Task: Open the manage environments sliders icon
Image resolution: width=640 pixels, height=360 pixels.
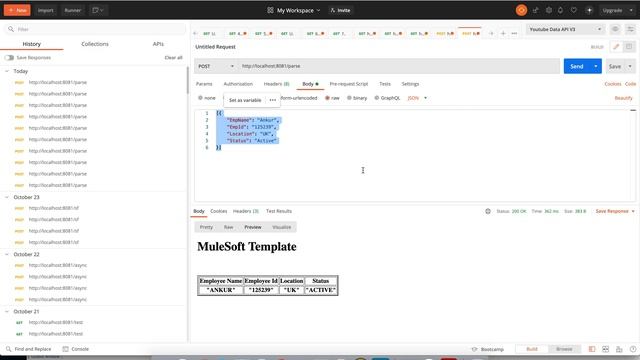Action: pos(631,29)
